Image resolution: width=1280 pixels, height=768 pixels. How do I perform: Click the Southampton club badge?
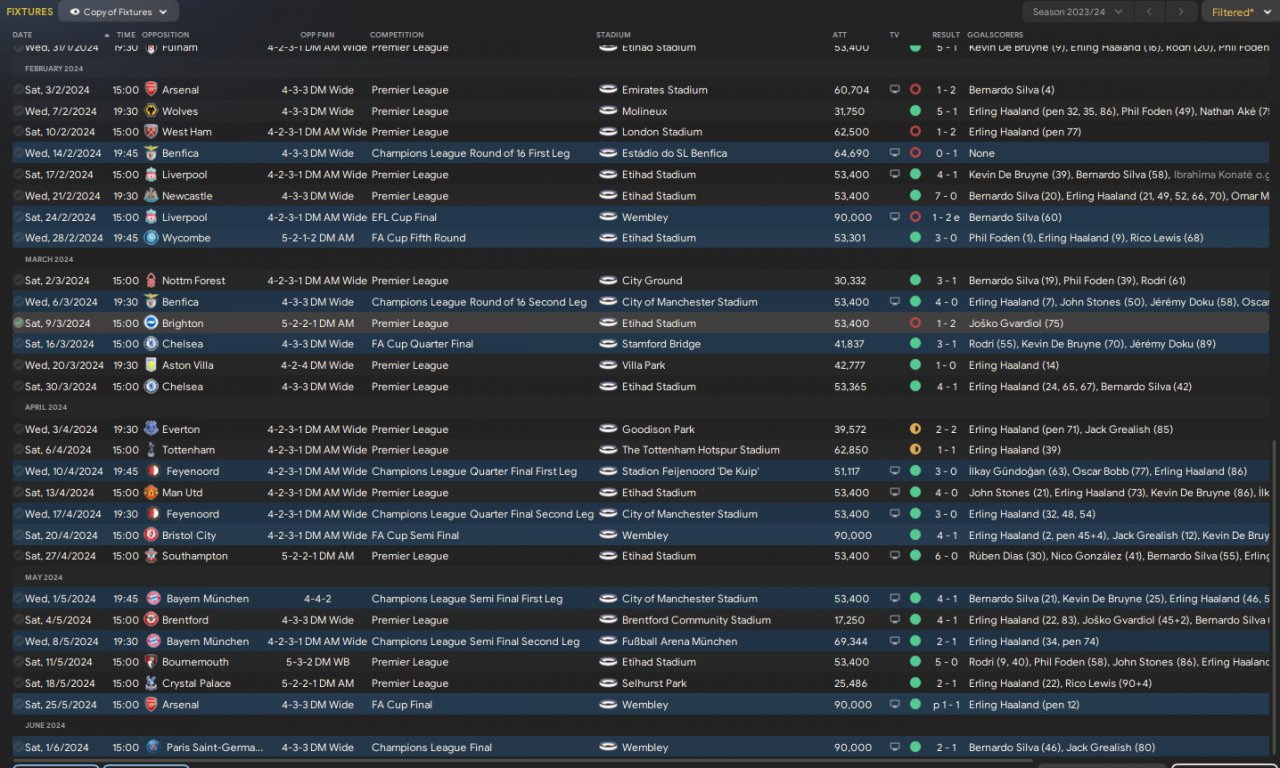coord(151,556)
